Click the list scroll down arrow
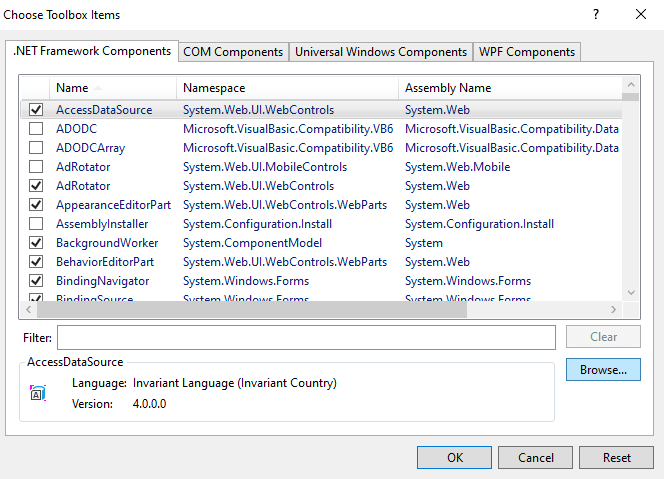664x479 pixels. coord(631,293)
